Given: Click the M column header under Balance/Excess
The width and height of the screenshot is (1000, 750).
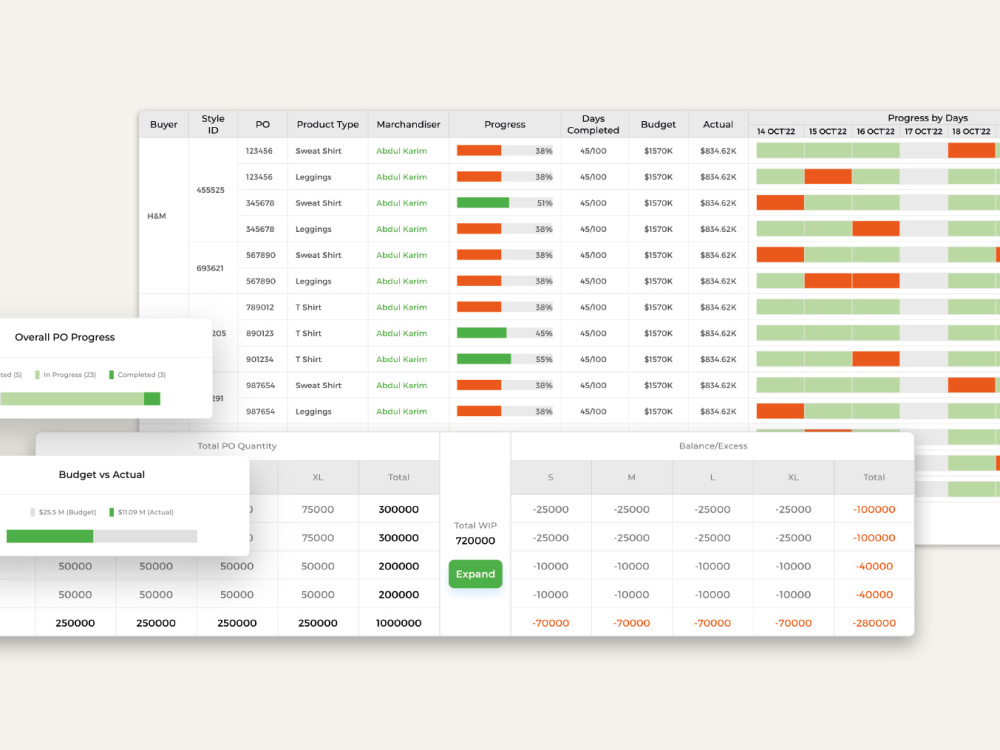Looking at the screenshot, I should (631, 477).
